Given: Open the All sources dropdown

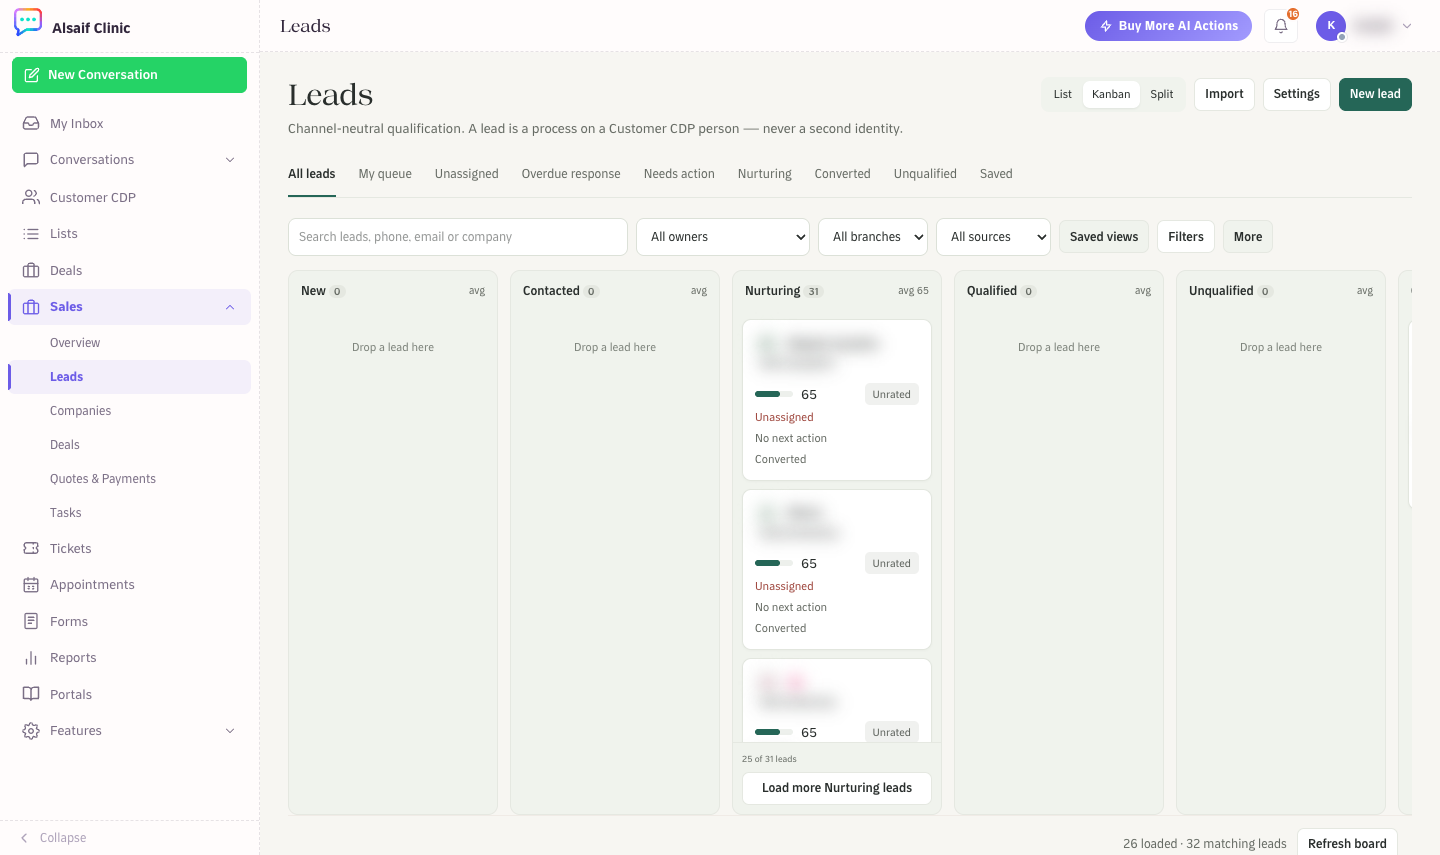Looking at the screenshot, I should (x=993, y=237).
